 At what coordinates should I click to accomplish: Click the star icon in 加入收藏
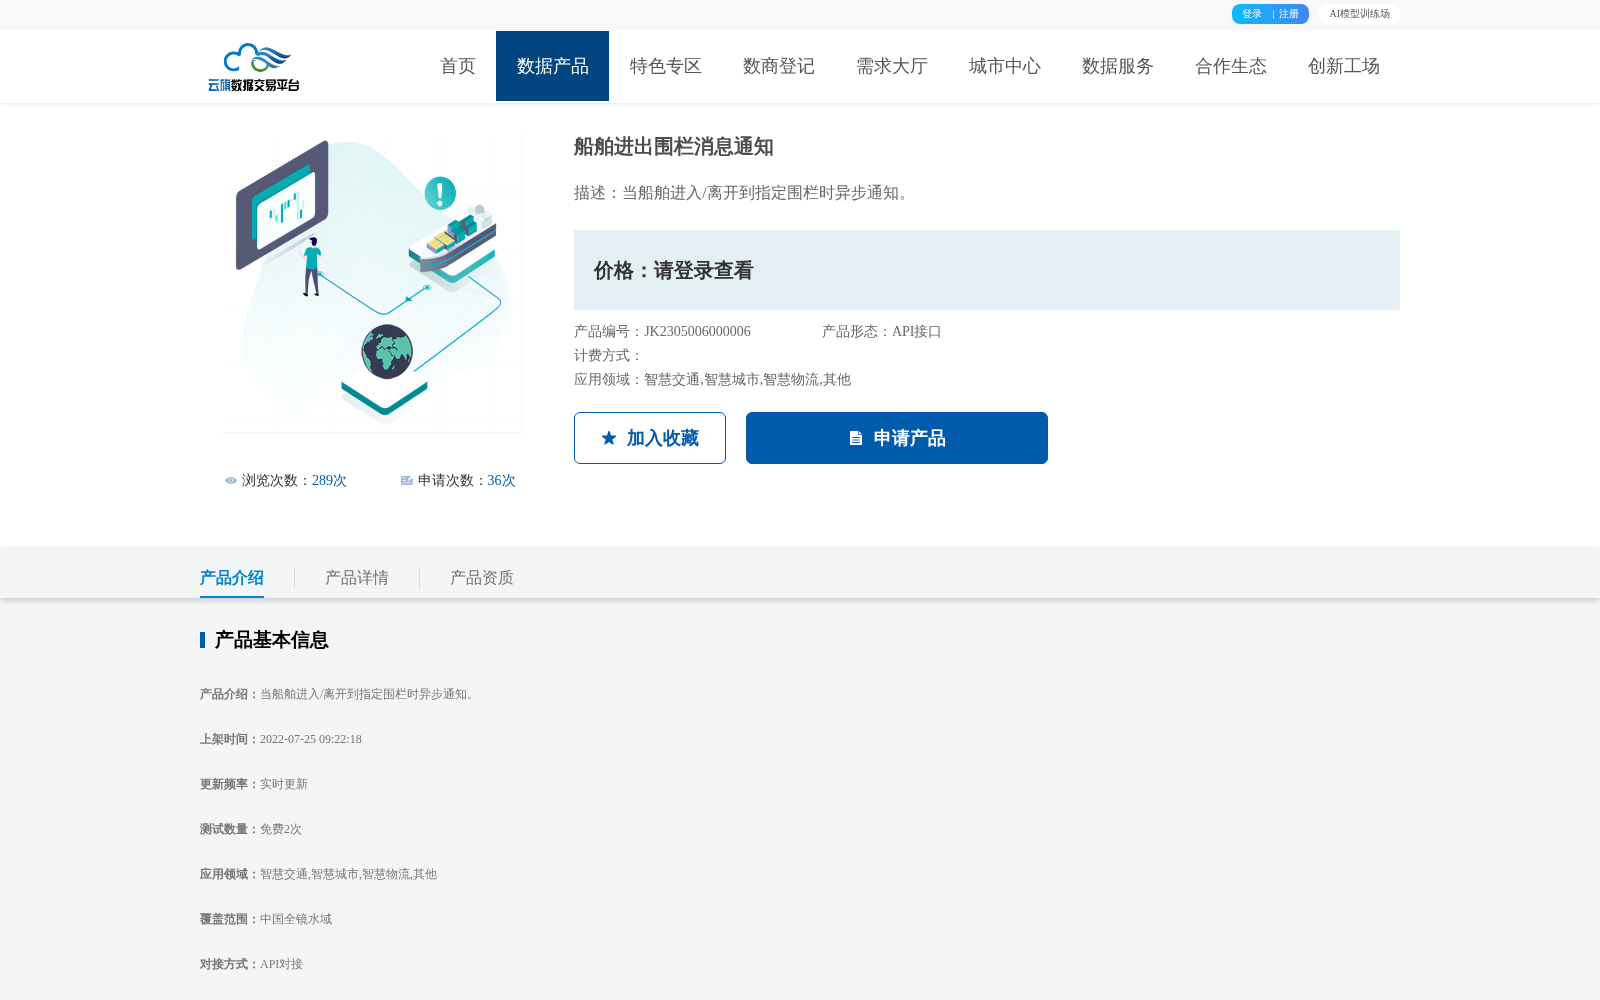point(609,438)
